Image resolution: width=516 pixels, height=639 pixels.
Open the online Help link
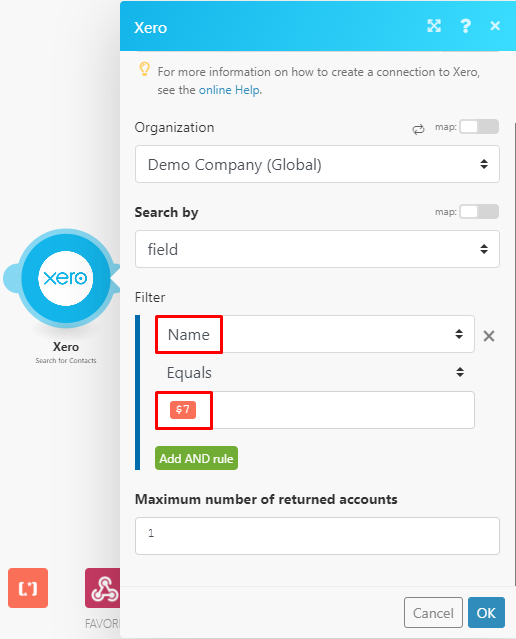(229, 90)
